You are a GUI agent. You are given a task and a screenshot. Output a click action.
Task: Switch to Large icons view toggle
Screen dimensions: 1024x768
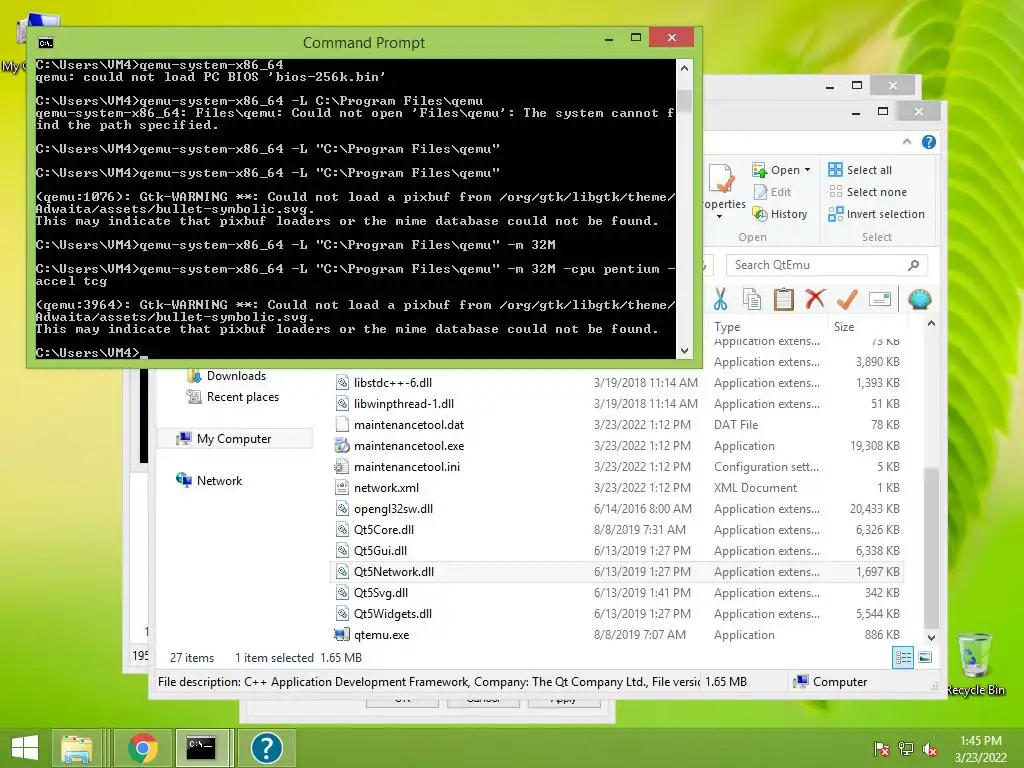(x=925, y=658)
